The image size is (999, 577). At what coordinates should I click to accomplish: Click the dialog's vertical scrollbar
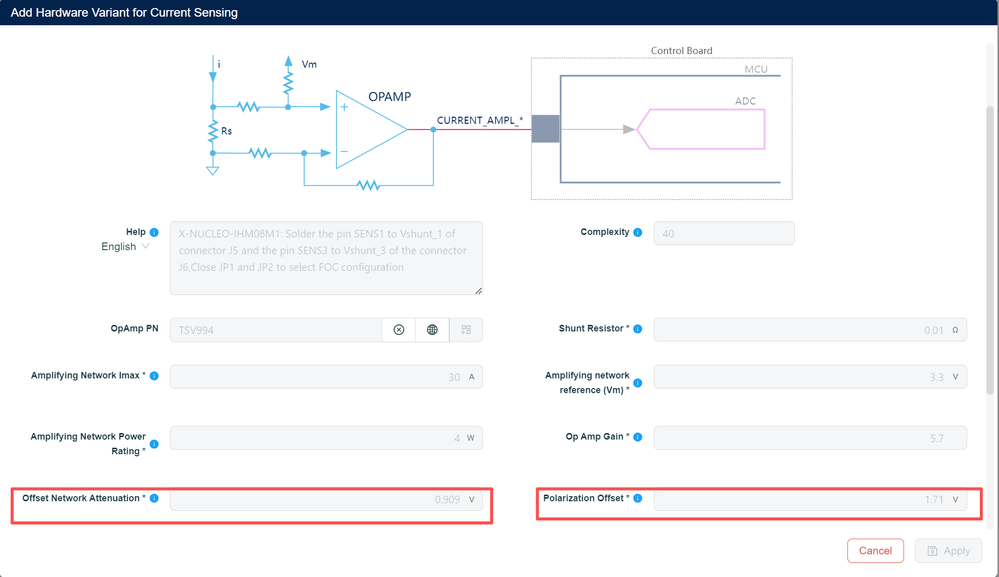[991, 250]
